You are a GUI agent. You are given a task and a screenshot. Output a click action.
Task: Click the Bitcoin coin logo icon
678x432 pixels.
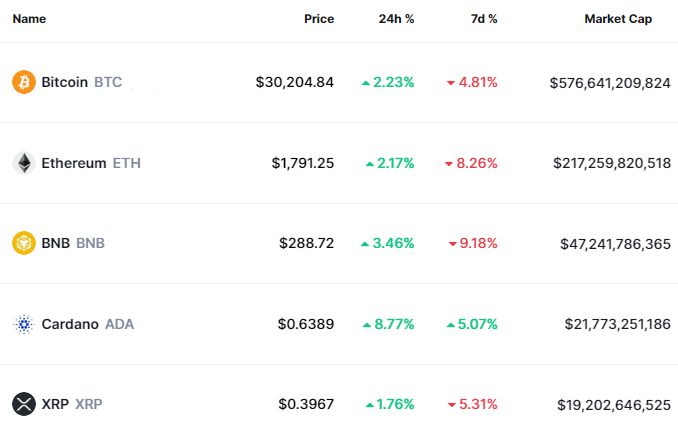click(x=23, y=82)
